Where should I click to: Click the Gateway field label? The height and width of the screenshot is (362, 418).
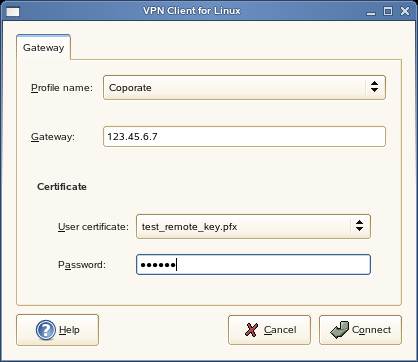(x=53, y=137)
